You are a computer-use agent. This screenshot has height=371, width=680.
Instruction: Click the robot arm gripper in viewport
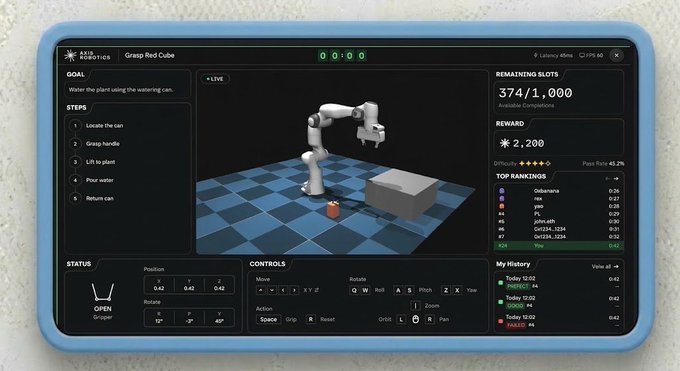tap(370, 136)
